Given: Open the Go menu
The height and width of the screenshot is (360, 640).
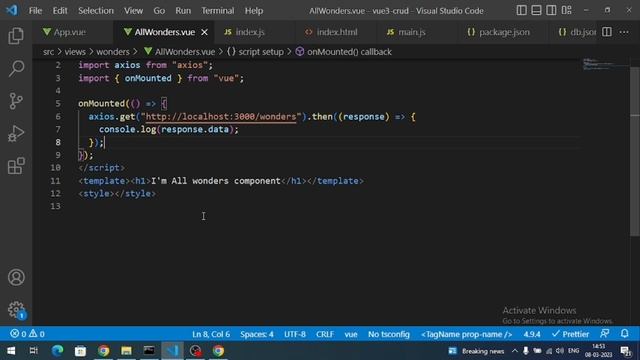Looking at the screenshot, I should click(159, 11).
